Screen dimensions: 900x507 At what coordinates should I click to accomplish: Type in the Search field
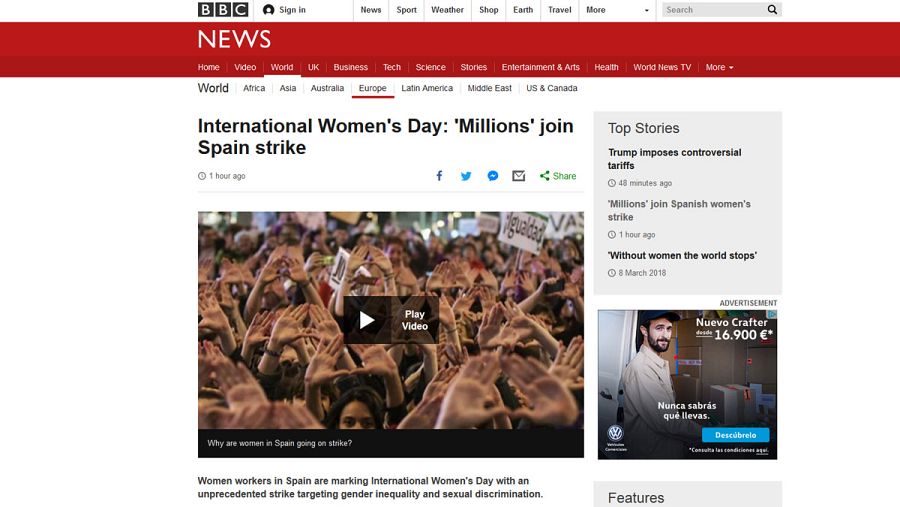coord(714,10)
